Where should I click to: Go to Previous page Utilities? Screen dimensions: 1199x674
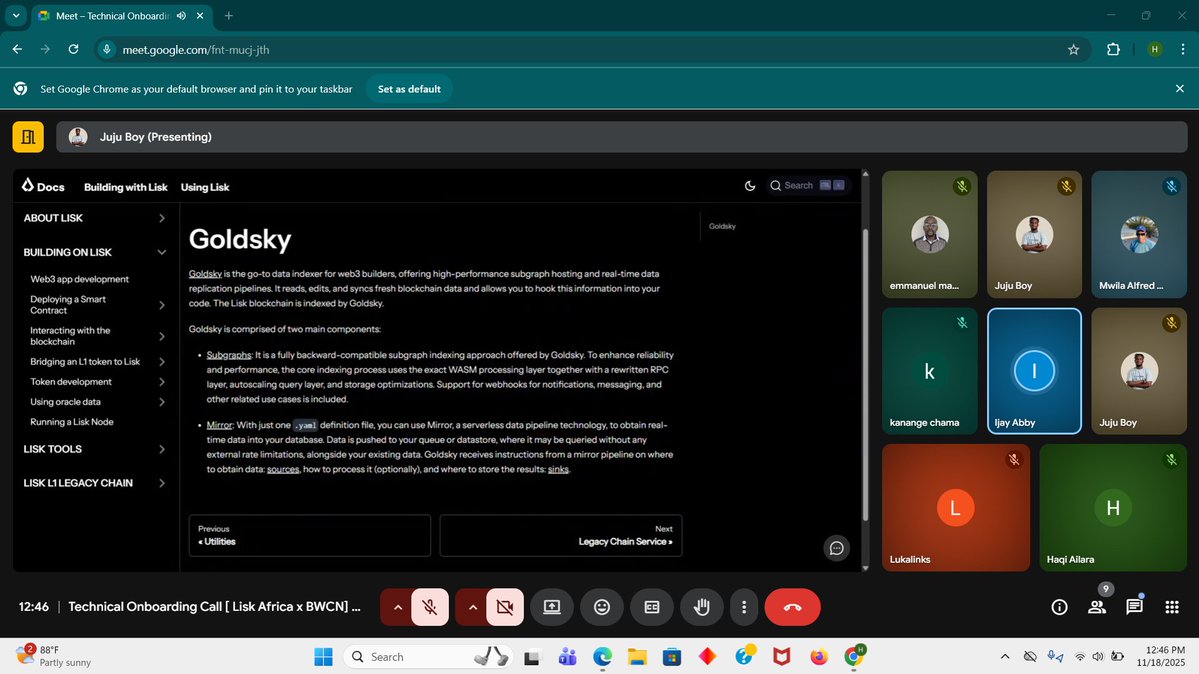coord(310,536)
